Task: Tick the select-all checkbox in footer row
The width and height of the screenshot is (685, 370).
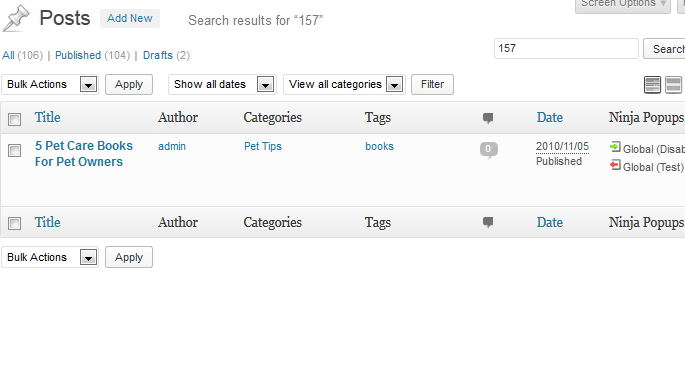Action: pyautogui.click(x=14, y=223)
